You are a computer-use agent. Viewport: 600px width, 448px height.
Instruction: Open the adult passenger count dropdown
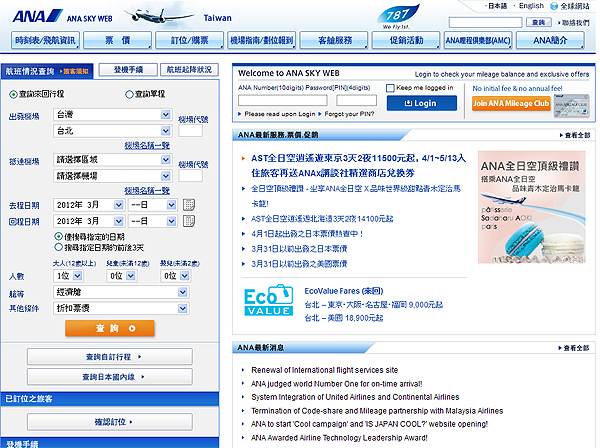point(68,276)
